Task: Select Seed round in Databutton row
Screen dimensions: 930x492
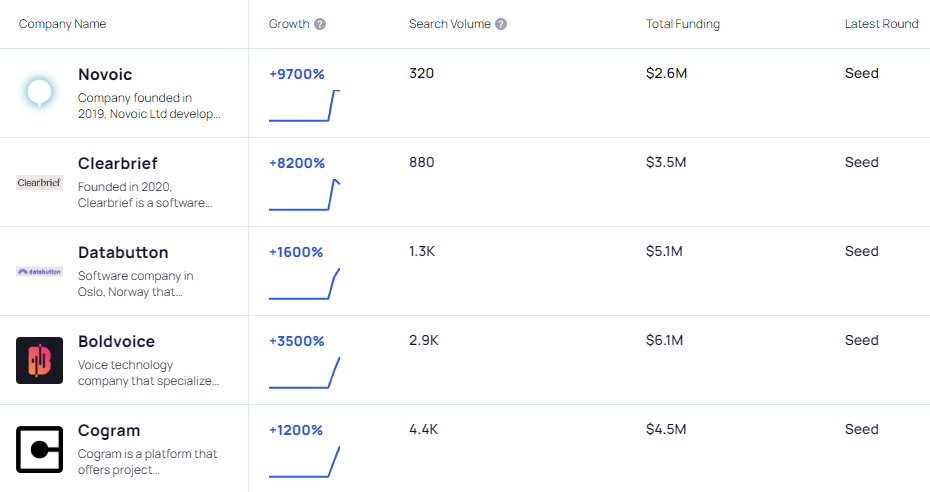Action: click(862, 251)
